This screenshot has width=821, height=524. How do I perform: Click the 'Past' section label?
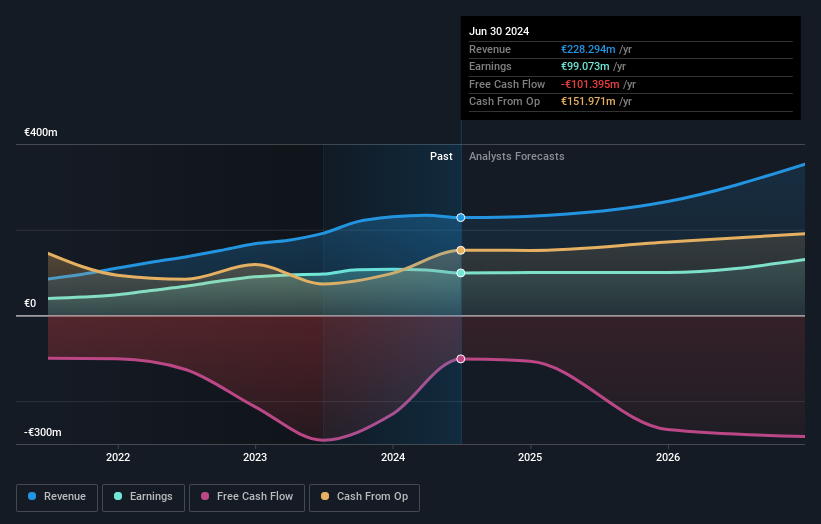(x=441, y=157)
